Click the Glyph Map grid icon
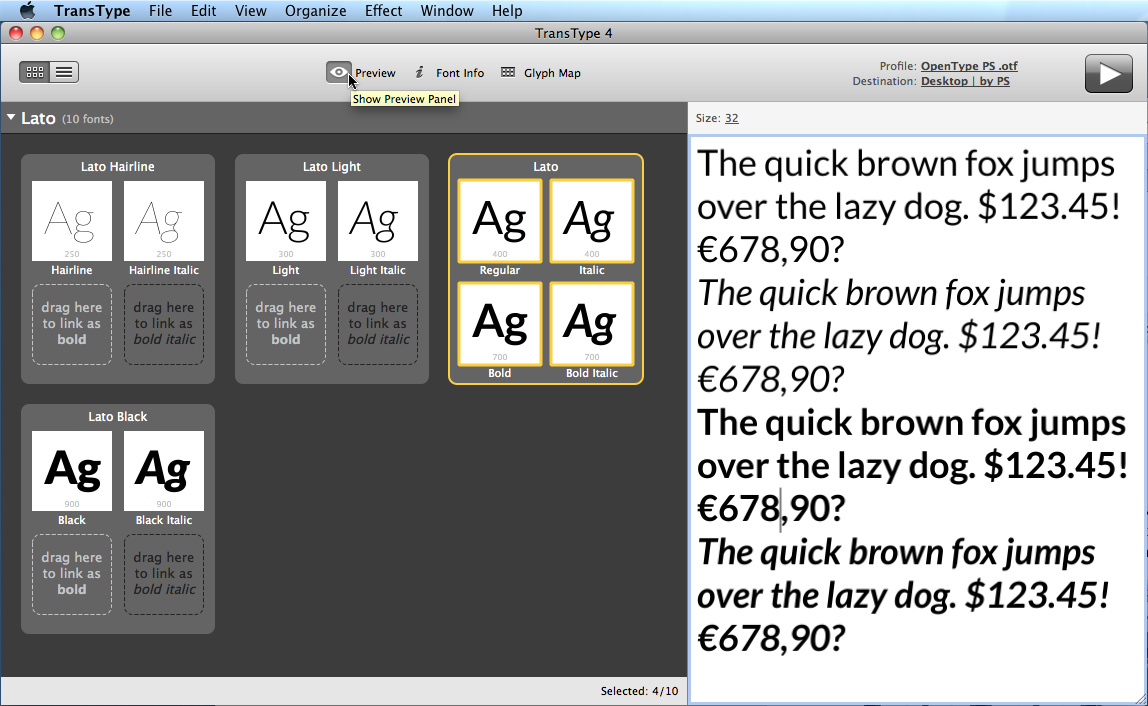1148x706 pixels. coord(507,72)
